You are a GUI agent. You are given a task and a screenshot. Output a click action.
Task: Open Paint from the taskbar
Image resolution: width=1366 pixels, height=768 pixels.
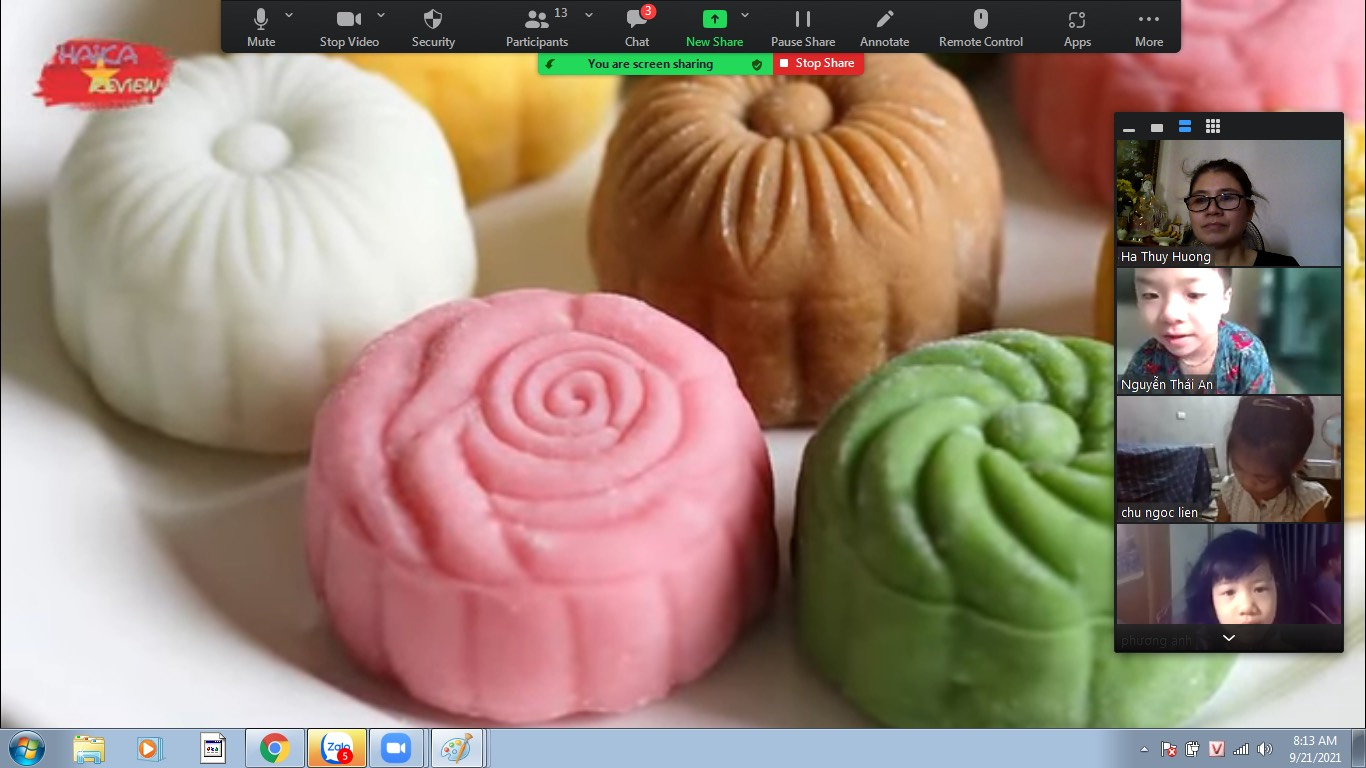457,748
